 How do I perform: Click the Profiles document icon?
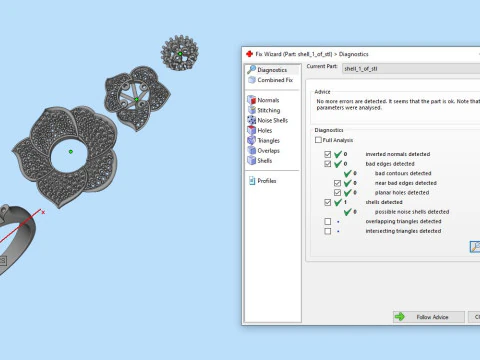(x=252, y=181)
